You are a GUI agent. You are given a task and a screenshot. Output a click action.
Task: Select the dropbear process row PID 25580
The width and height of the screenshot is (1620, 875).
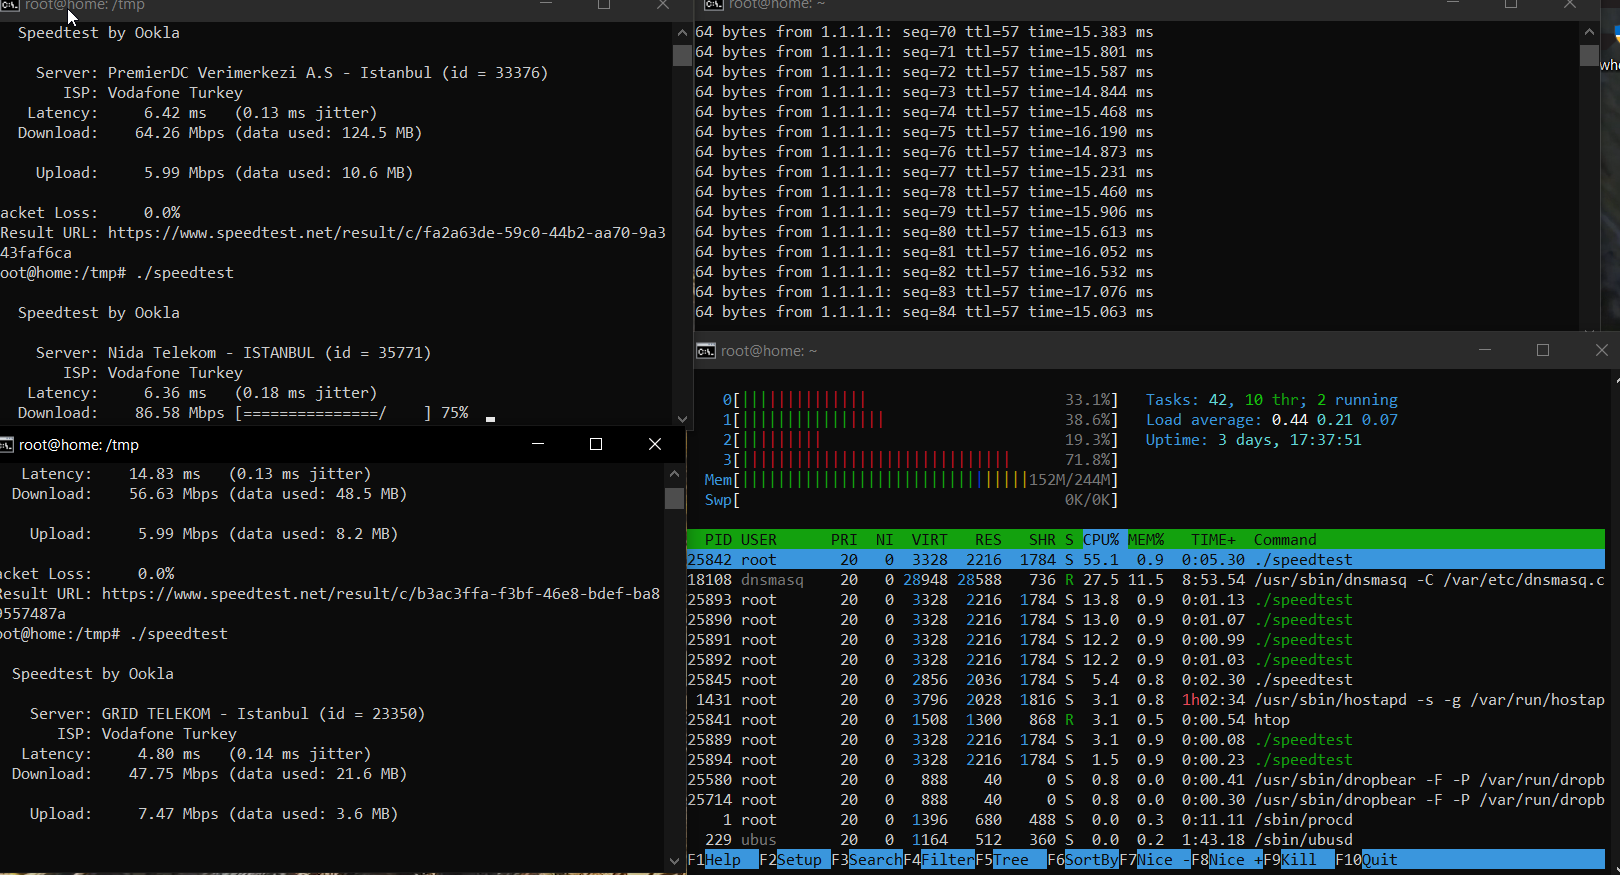[x=1146, y=780]
